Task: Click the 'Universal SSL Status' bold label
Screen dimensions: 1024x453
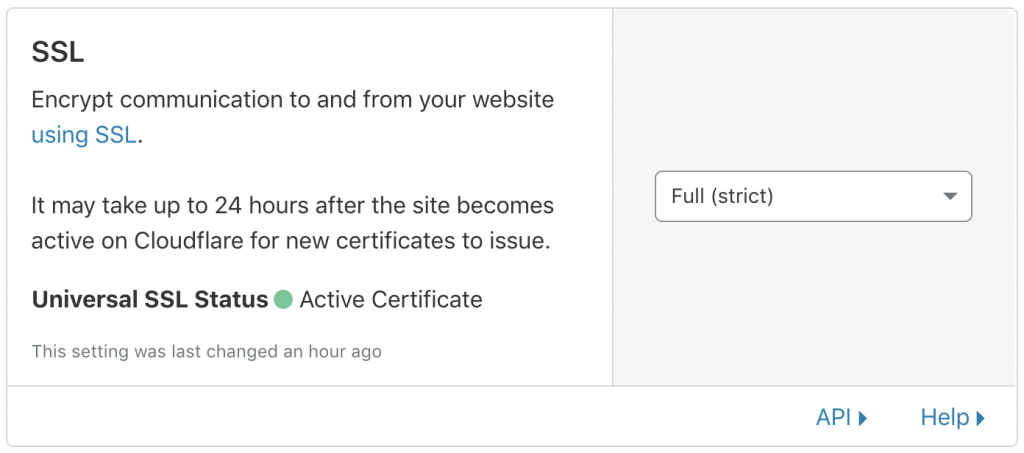Action: (x=150, y=300)
